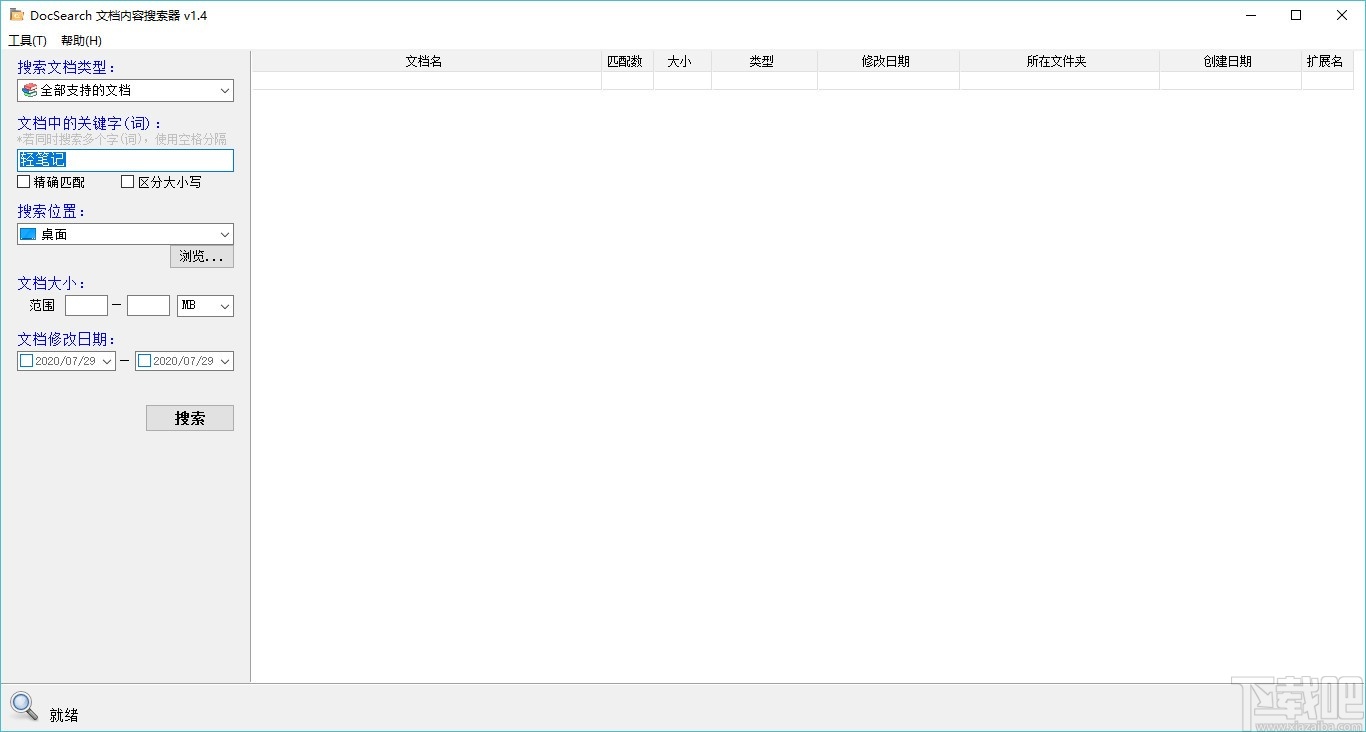
Task: Click the 文档名 column header
Action: click(x=423, y=61)
